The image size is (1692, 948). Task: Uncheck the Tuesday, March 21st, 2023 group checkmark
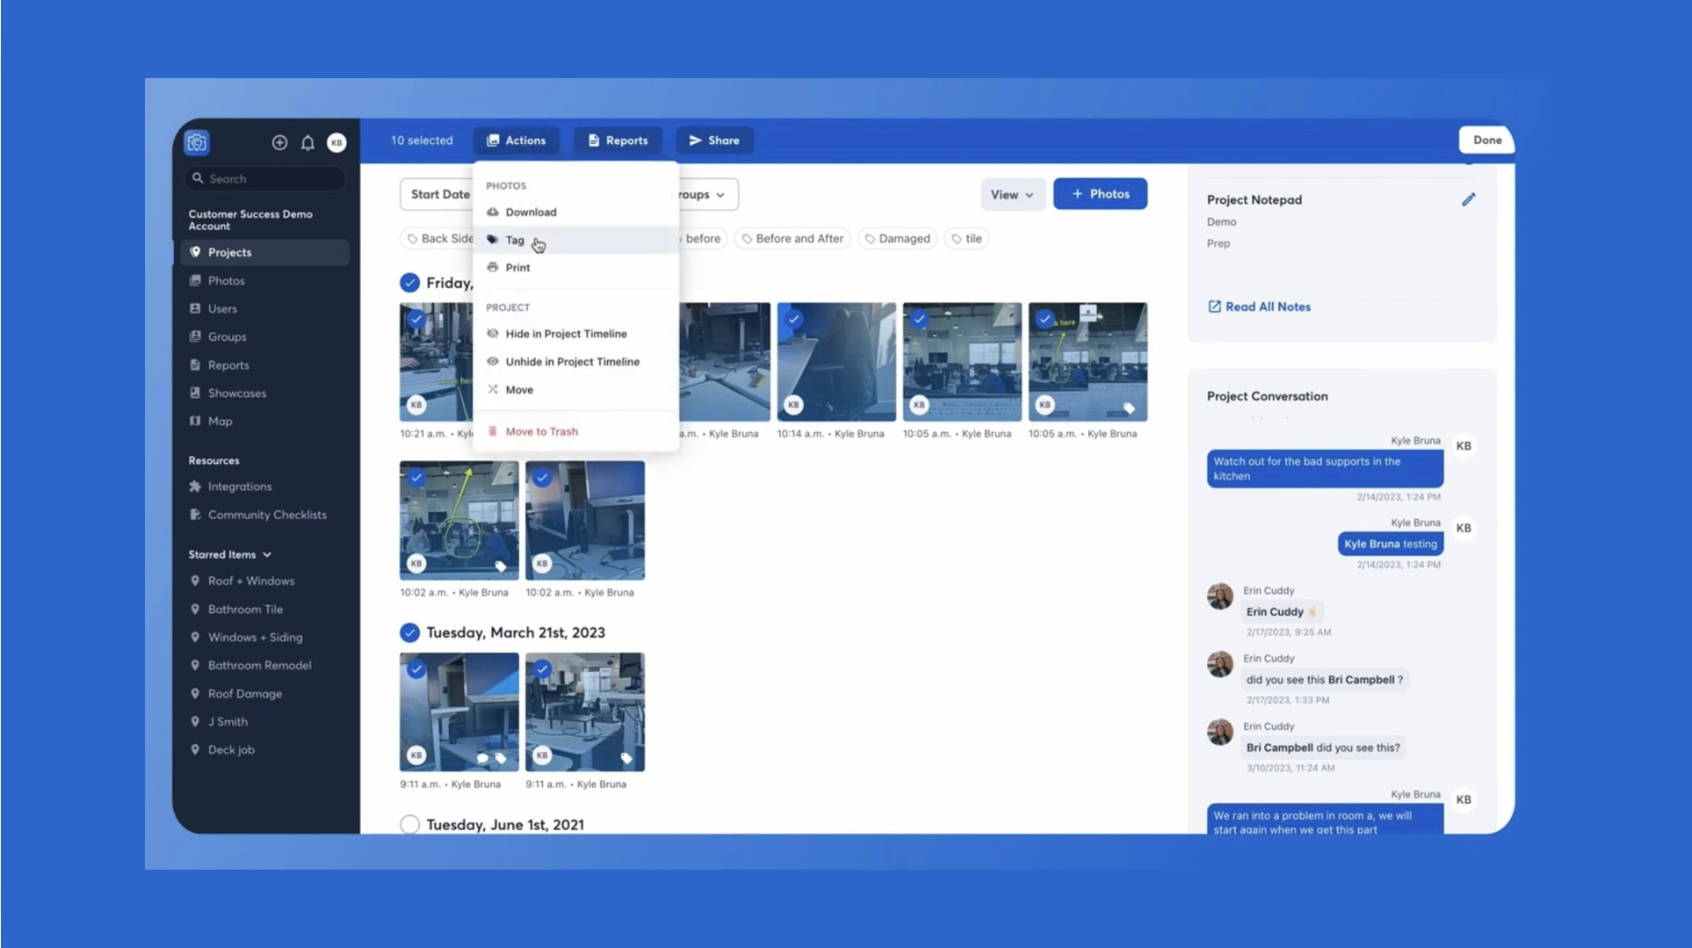click(x=409, y=632)
